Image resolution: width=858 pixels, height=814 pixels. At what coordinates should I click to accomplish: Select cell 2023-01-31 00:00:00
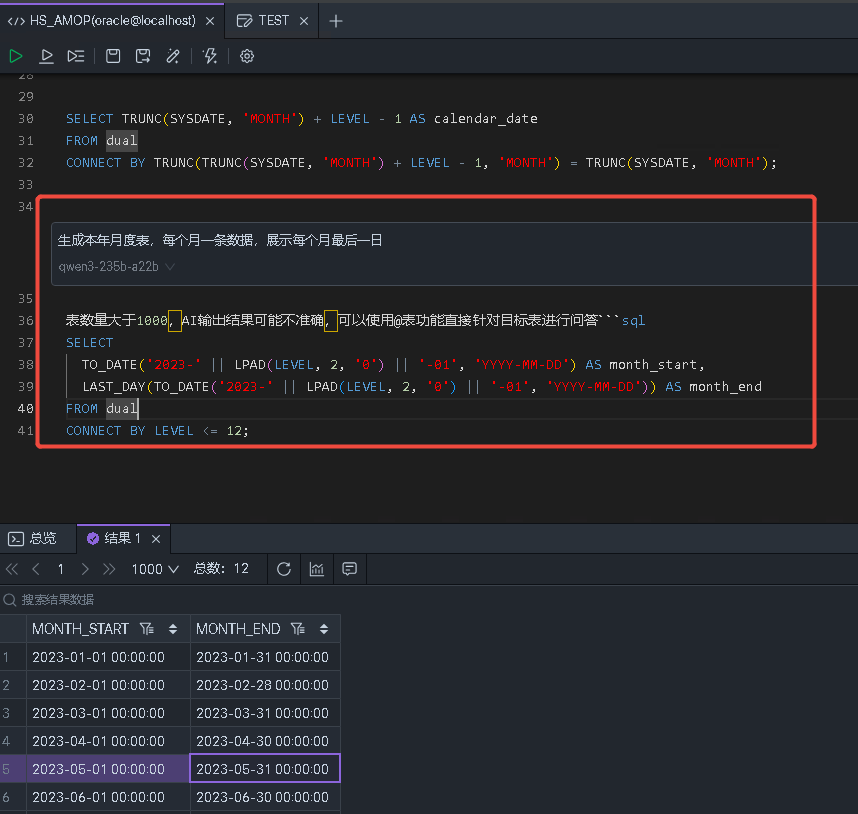pyautogui.click(x=263, y=658)
